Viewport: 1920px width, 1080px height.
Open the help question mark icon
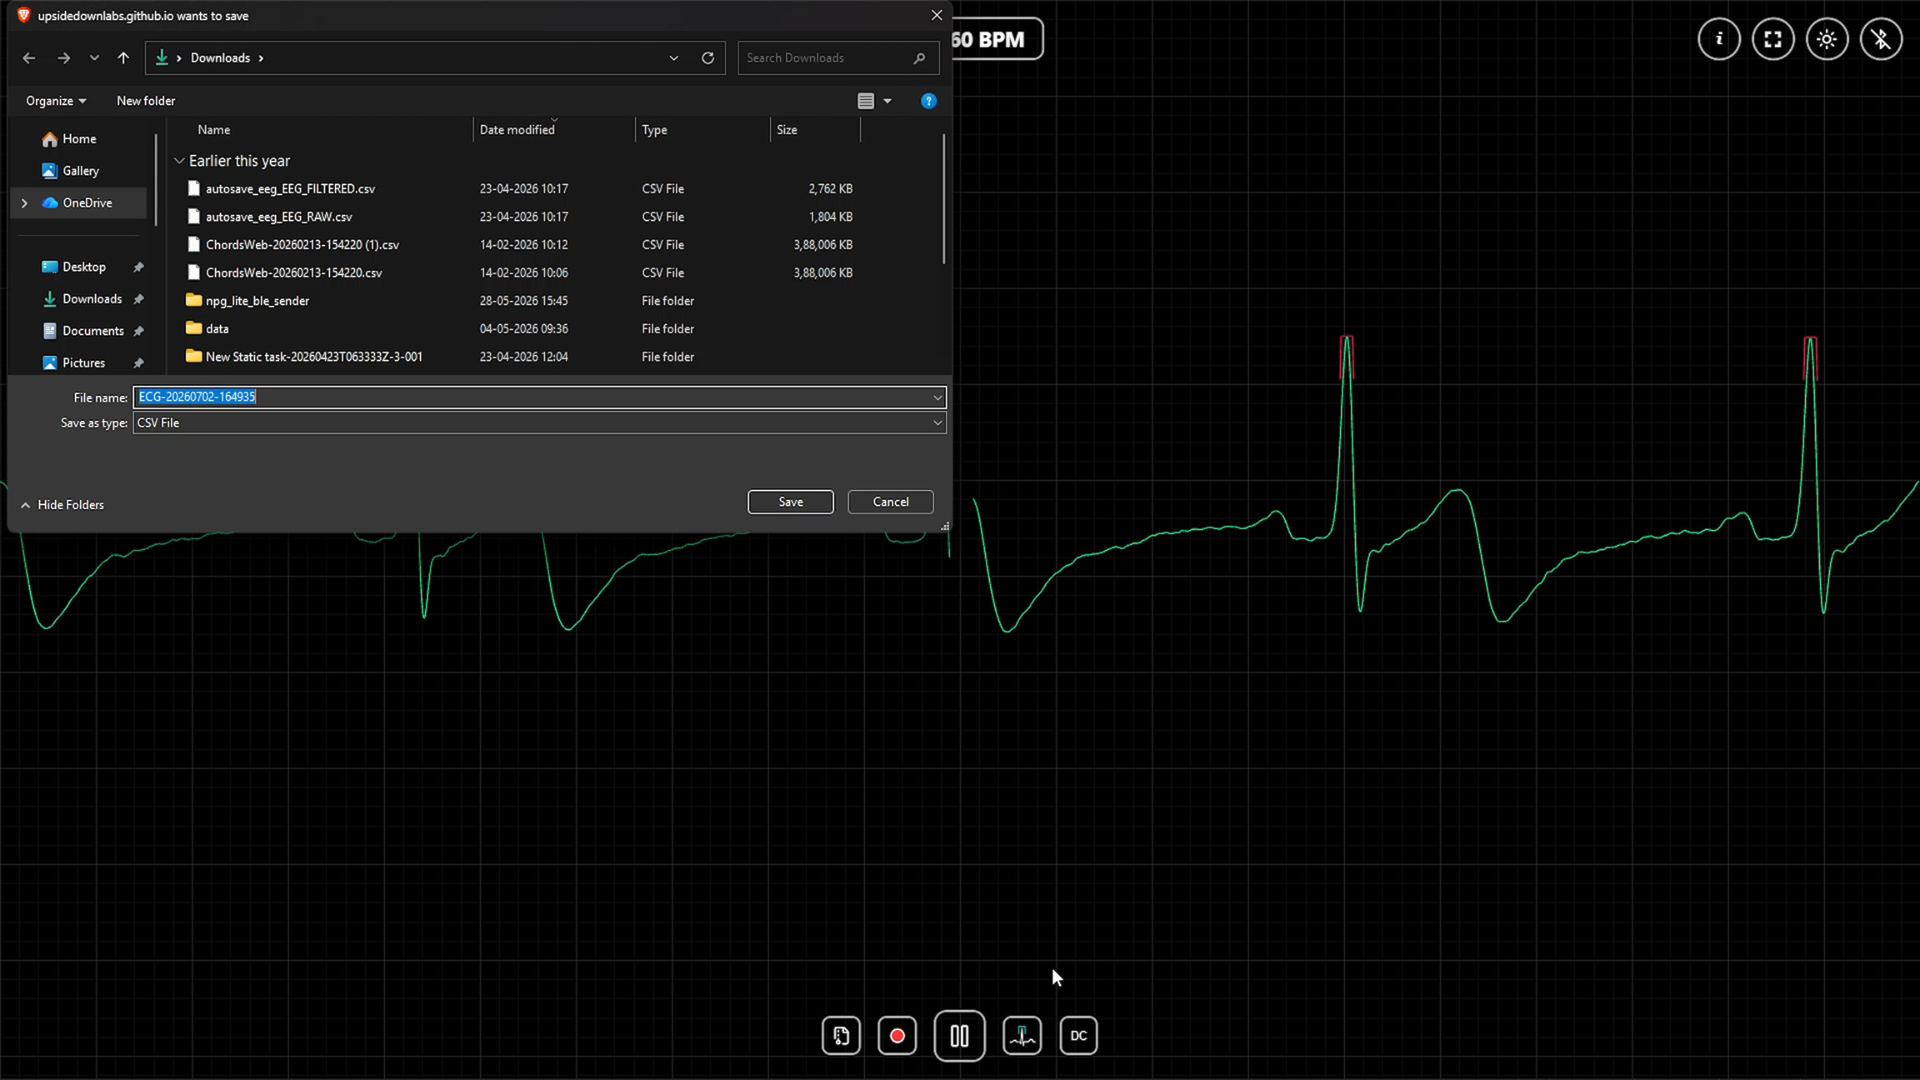pos(929,101)
